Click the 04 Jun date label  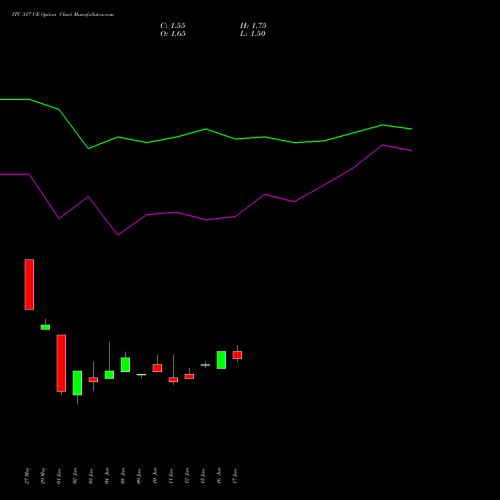click(x=107, y=476)
